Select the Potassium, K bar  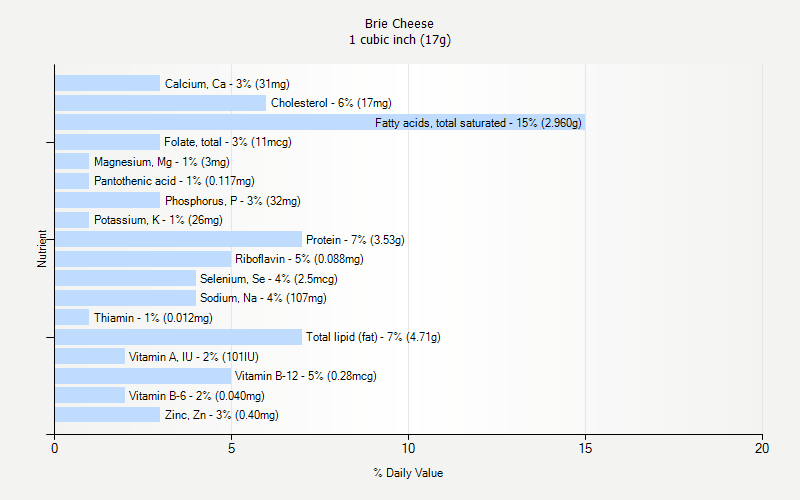[72, 220]
